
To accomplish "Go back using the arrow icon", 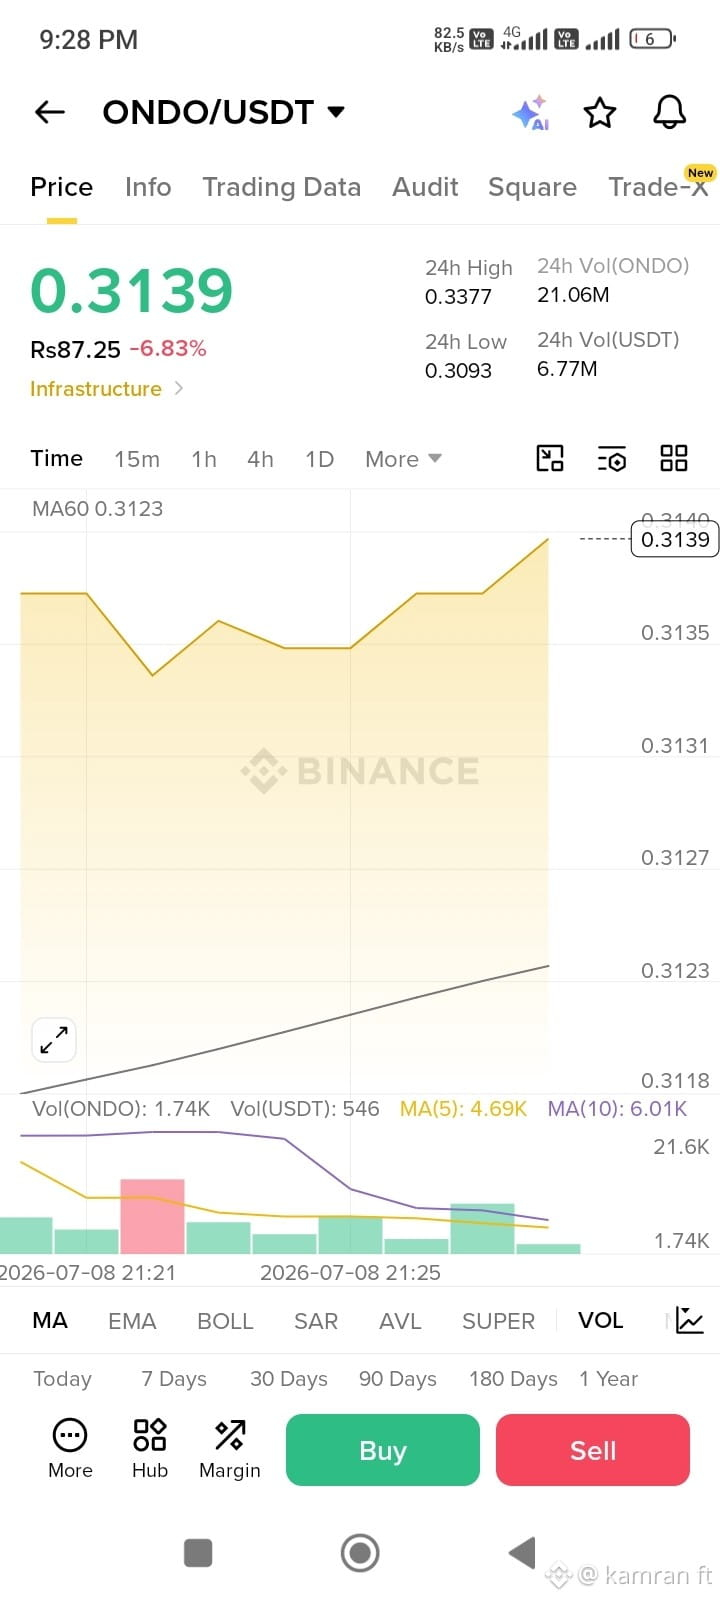I will (49, 112).
